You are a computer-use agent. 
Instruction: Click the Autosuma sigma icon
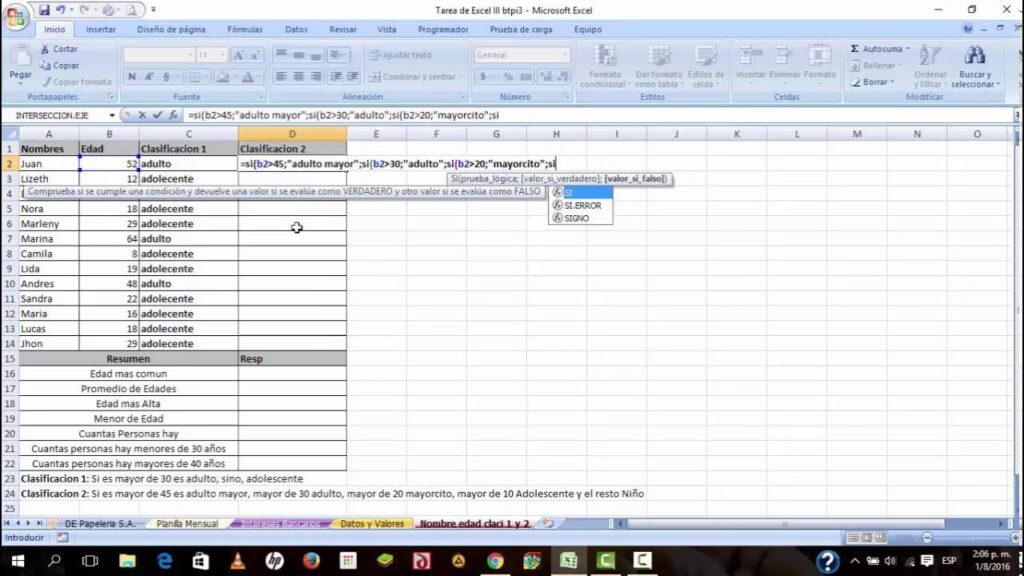click(x=855, y=48)
